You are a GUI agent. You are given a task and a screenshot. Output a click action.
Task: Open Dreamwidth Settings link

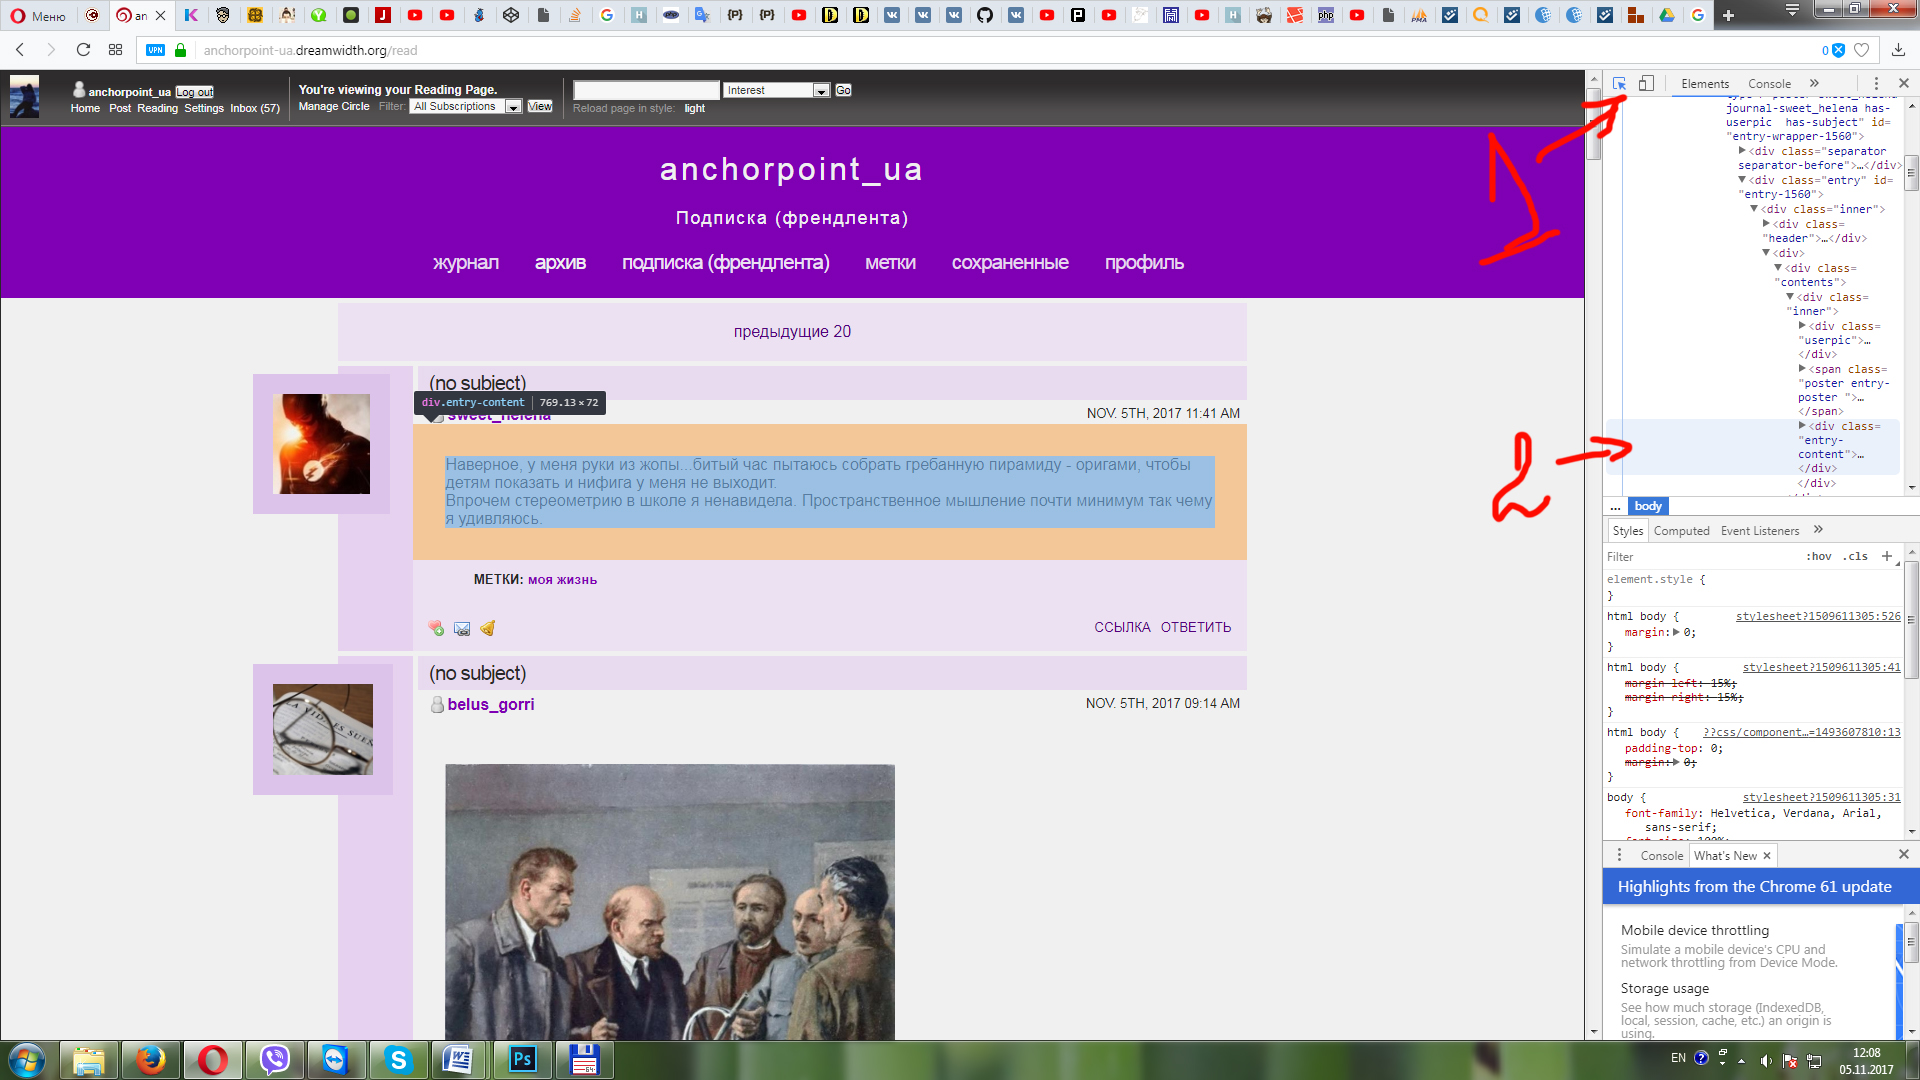pyautogui.click(x=204, y=108)
